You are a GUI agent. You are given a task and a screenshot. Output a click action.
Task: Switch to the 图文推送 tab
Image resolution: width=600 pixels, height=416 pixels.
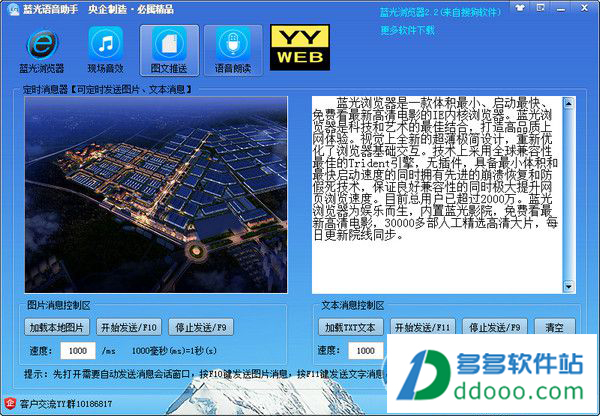(169, 51)
